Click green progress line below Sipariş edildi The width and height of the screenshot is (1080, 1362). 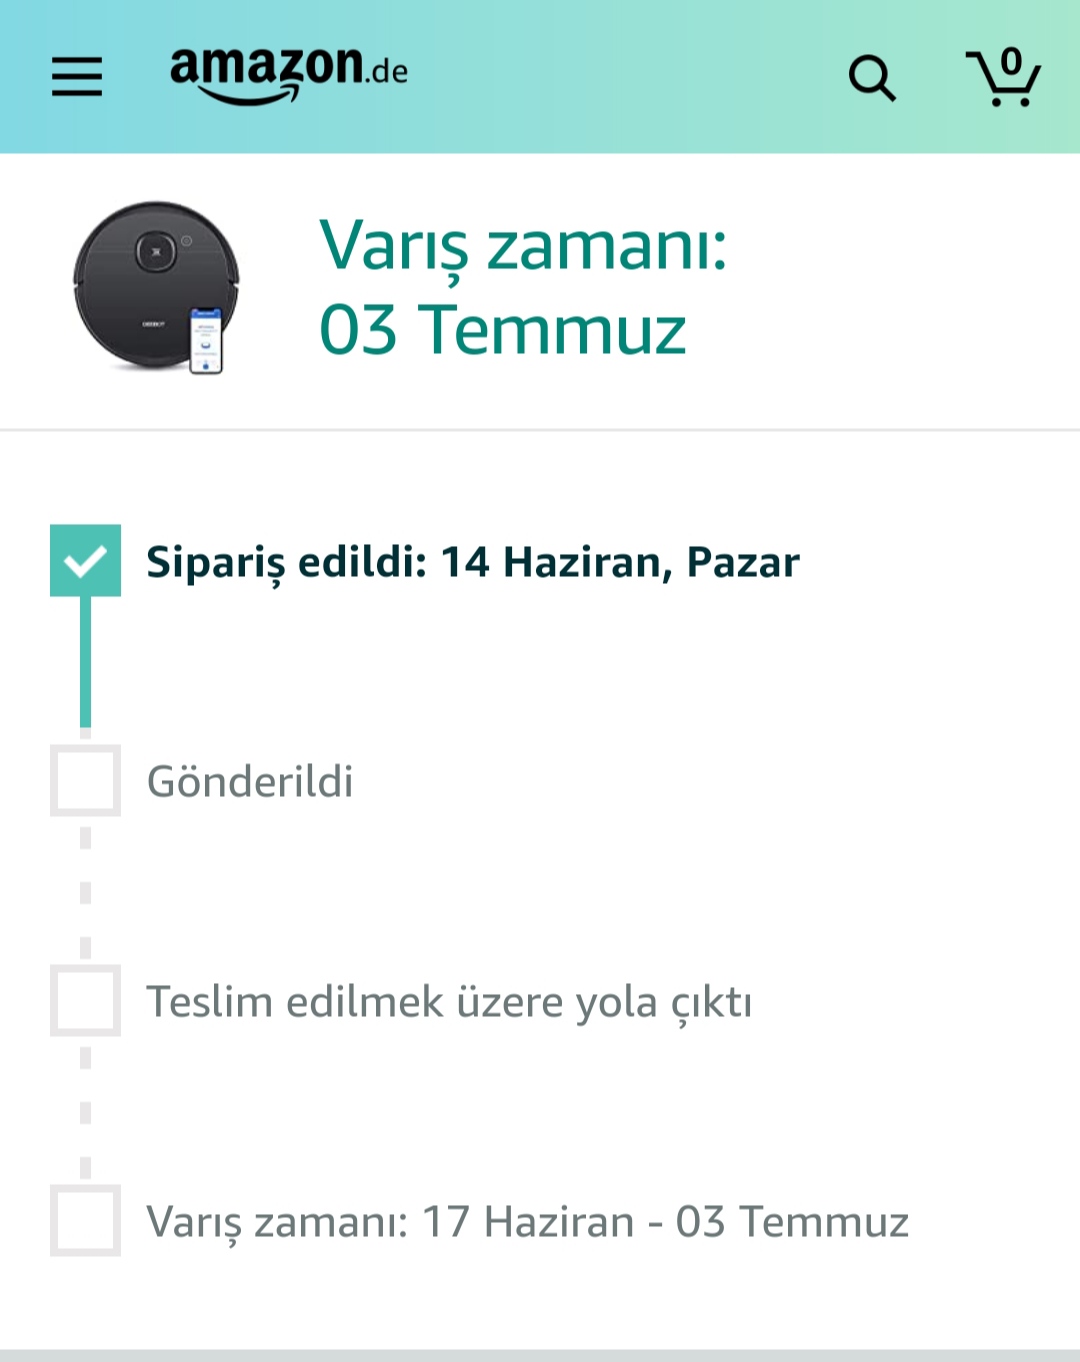pos(86,662)
